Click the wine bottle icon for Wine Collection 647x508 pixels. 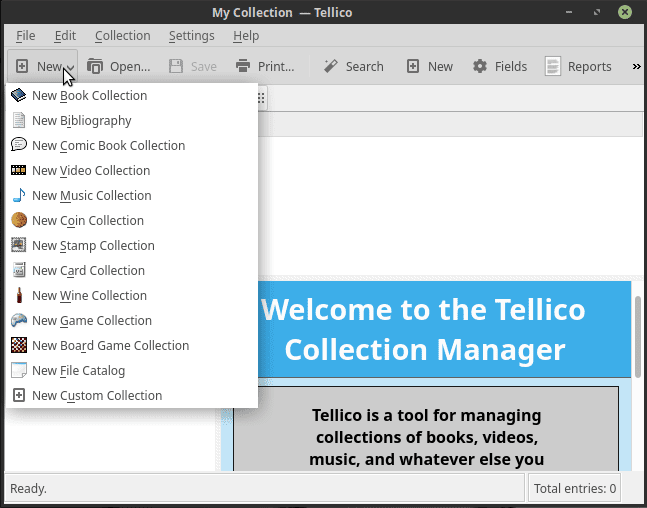(19, 295)
